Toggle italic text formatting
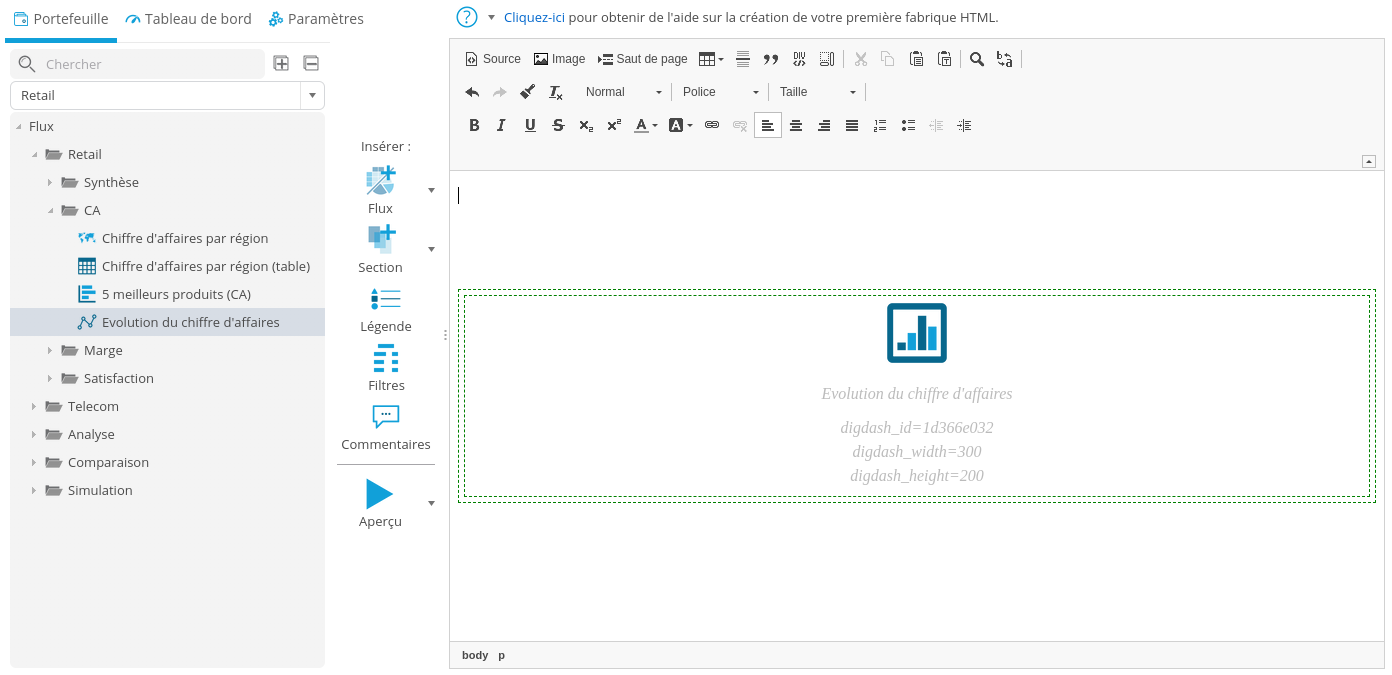Viewport: 1392px width, 675px height. 502,125
